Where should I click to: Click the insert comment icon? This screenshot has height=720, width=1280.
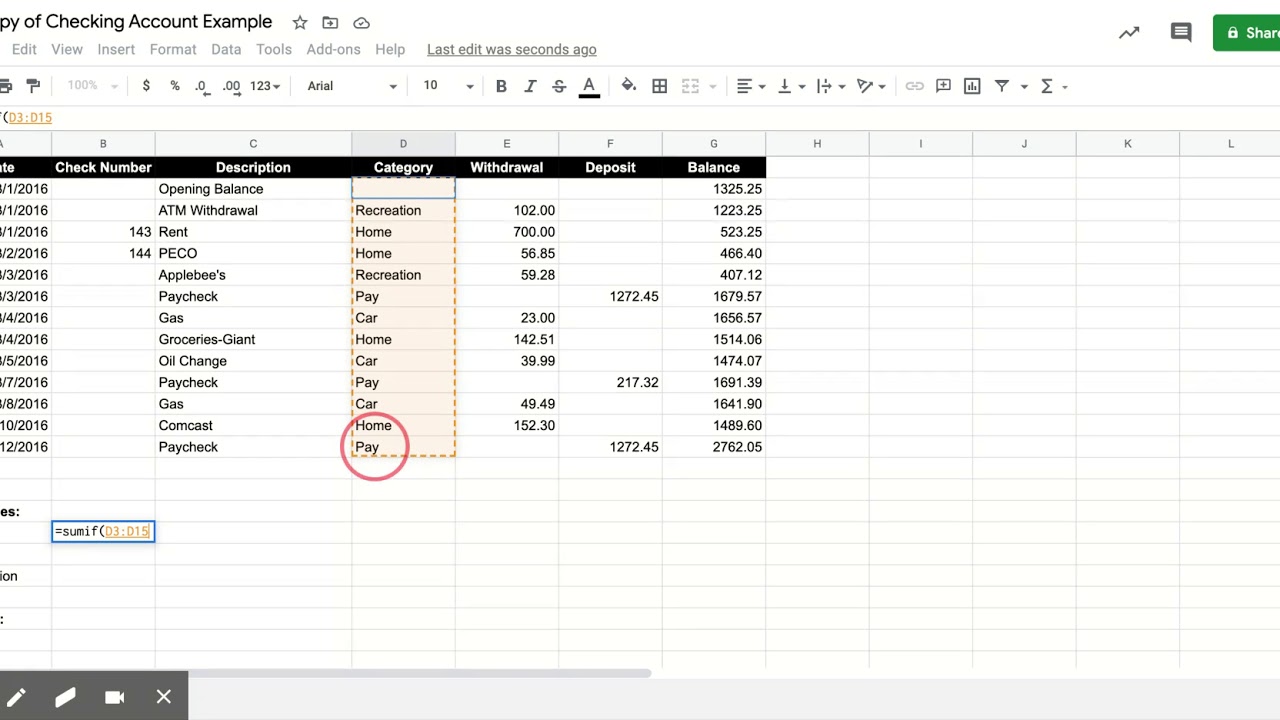[943, 86]
